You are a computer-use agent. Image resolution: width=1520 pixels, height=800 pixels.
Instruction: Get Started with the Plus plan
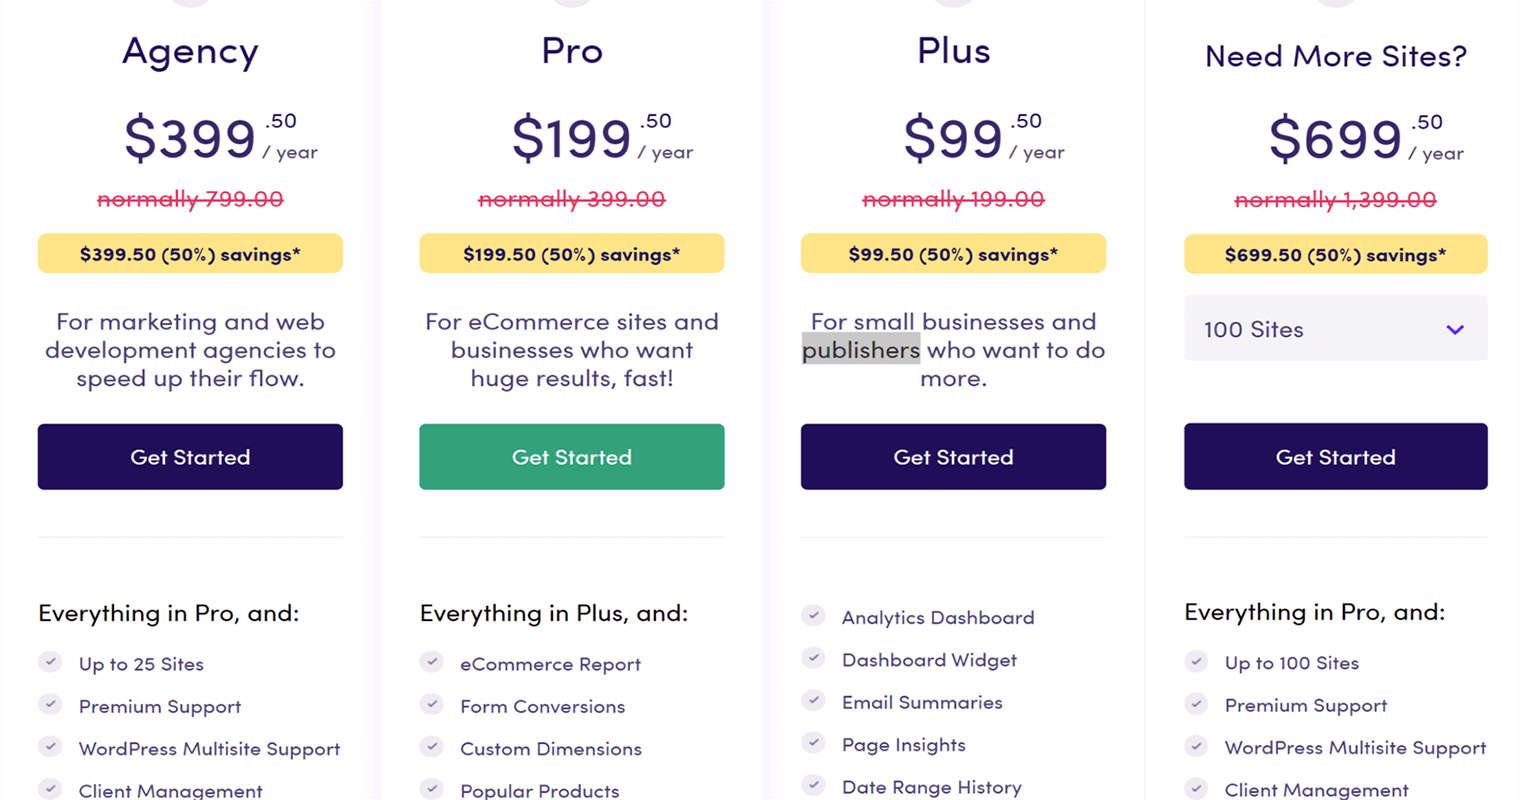953,457
